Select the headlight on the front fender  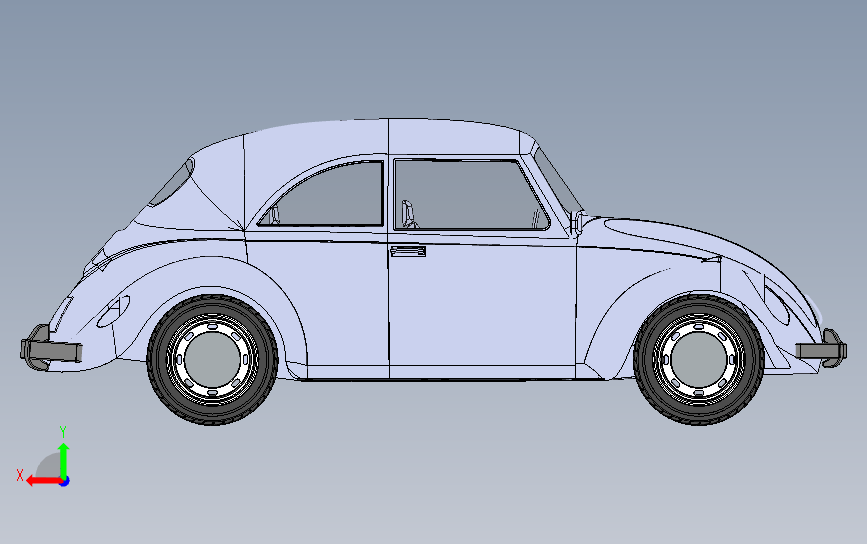pos(777,303)
